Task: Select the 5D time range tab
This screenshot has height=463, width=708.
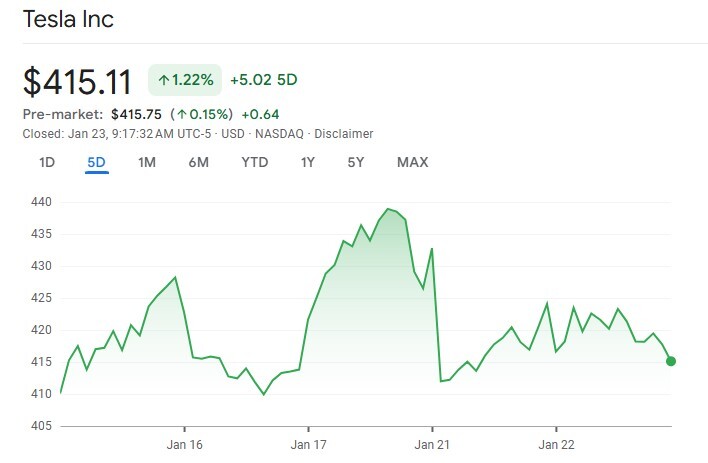Action: pyautogui.click(x=96, y=162)
